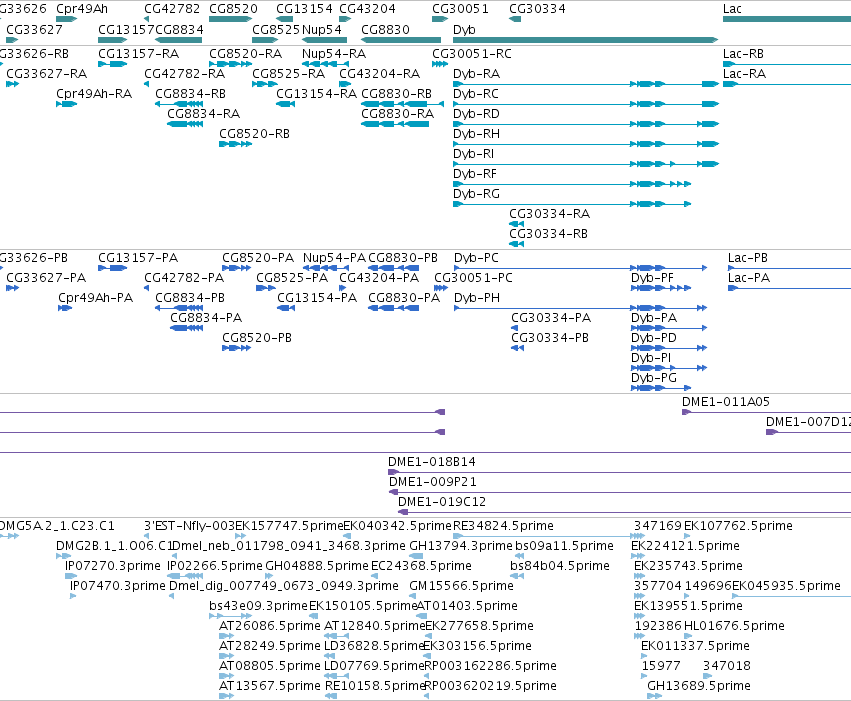Select EST IP07470.3prime

point(118,586)
